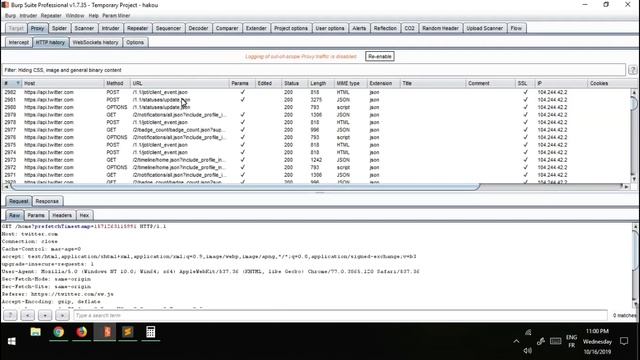640x360 pixels.
Task: Sort the table by Method column
Action: coord(117,83)
